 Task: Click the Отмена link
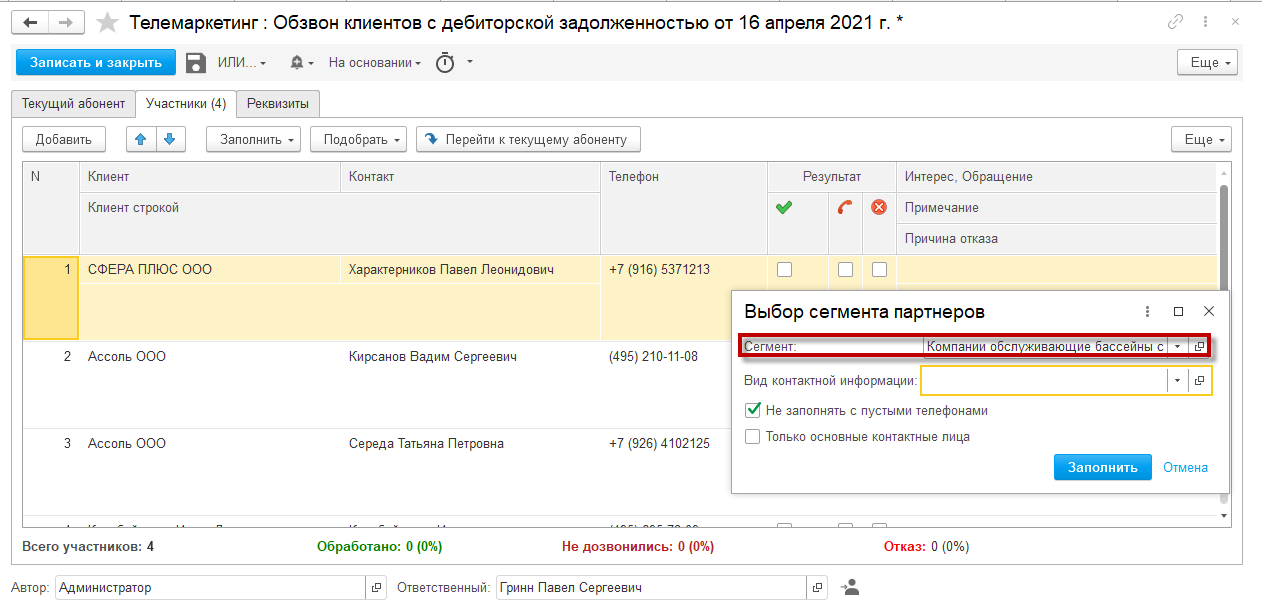1184,467
